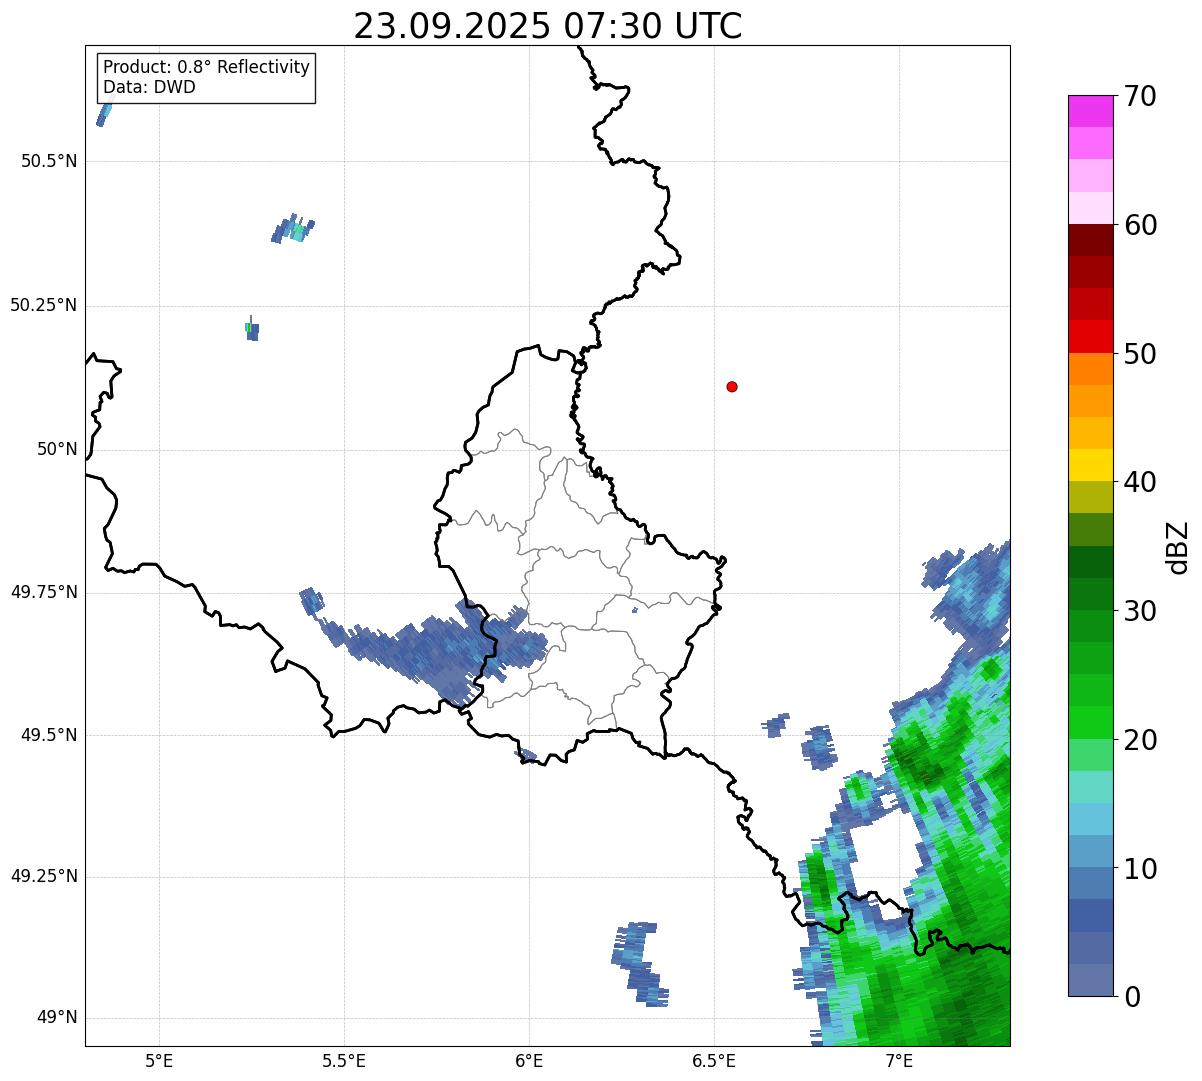
Task: Click the bright green colorbar segment above 20
Action: click(x=1090, y=722)
